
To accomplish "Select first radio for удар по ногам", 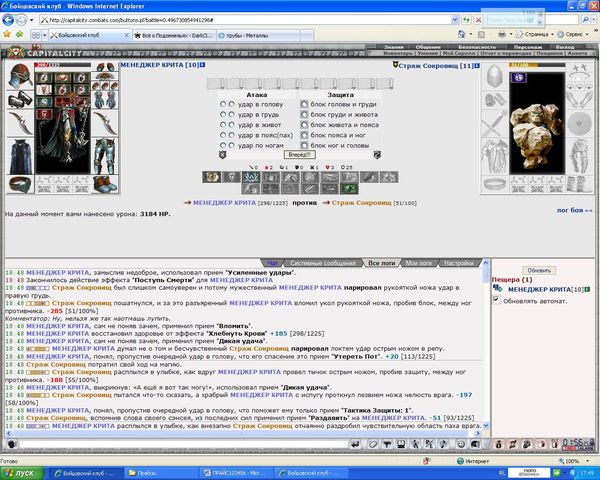I will pyautogui.click(x=223, y=145).
